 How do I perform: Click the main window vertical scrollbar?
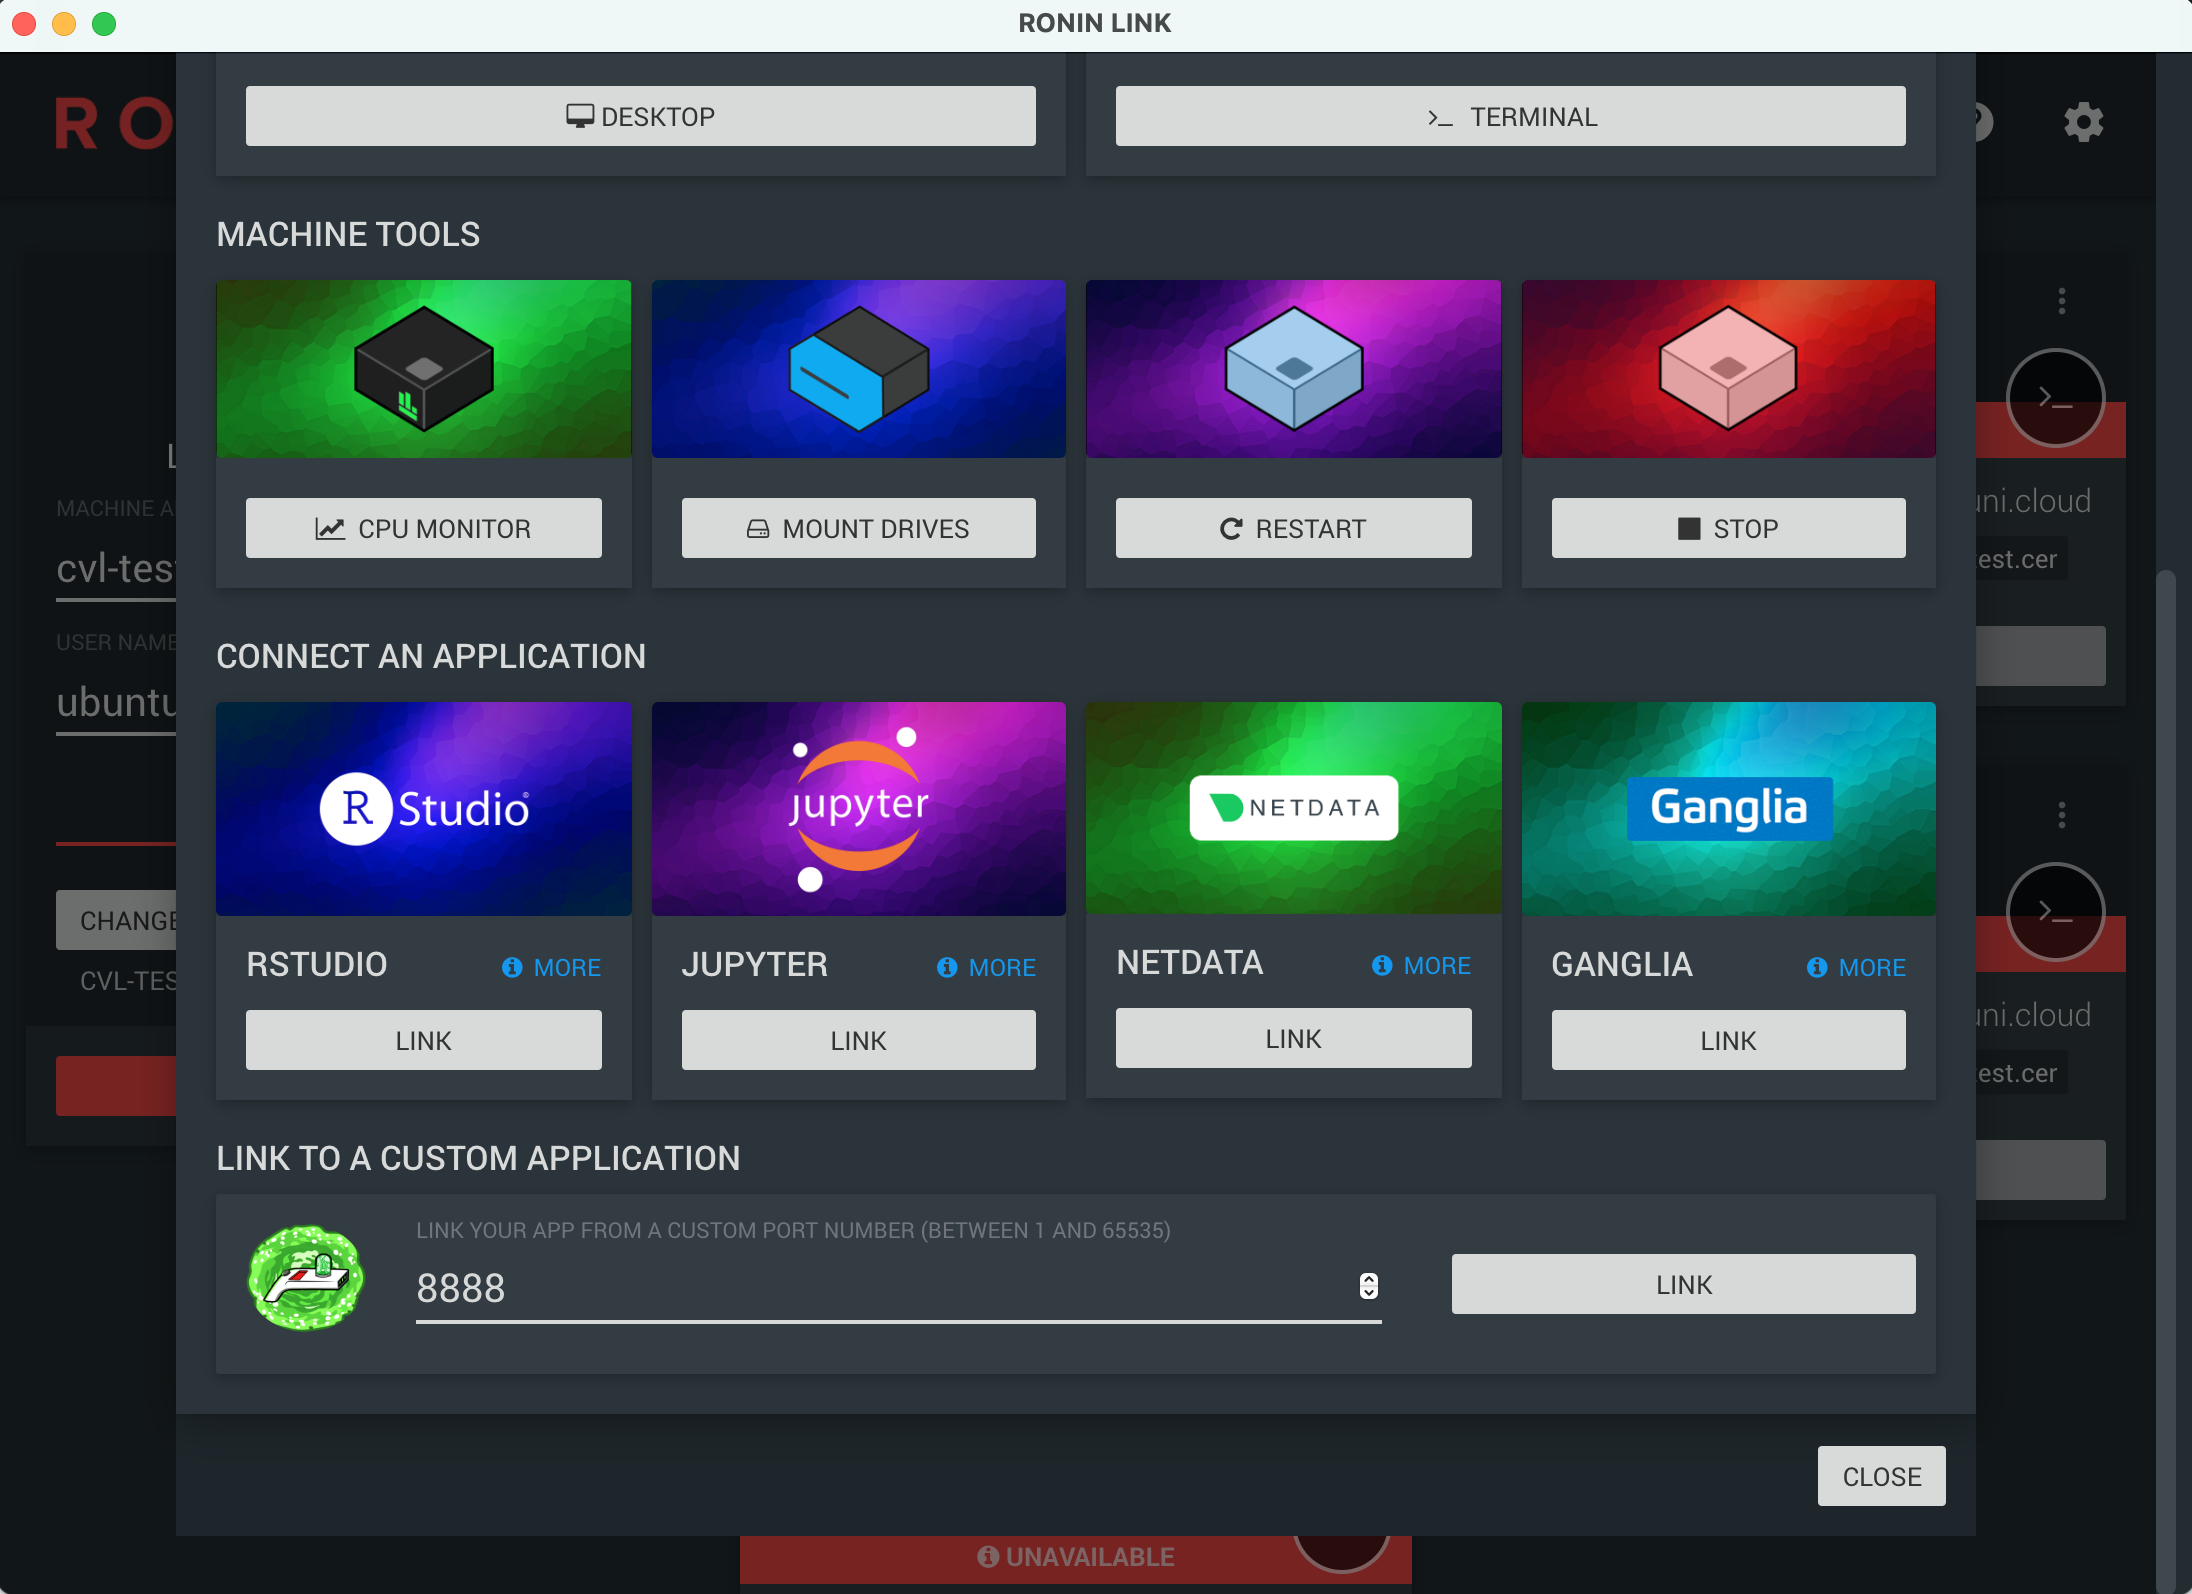2166,1080
